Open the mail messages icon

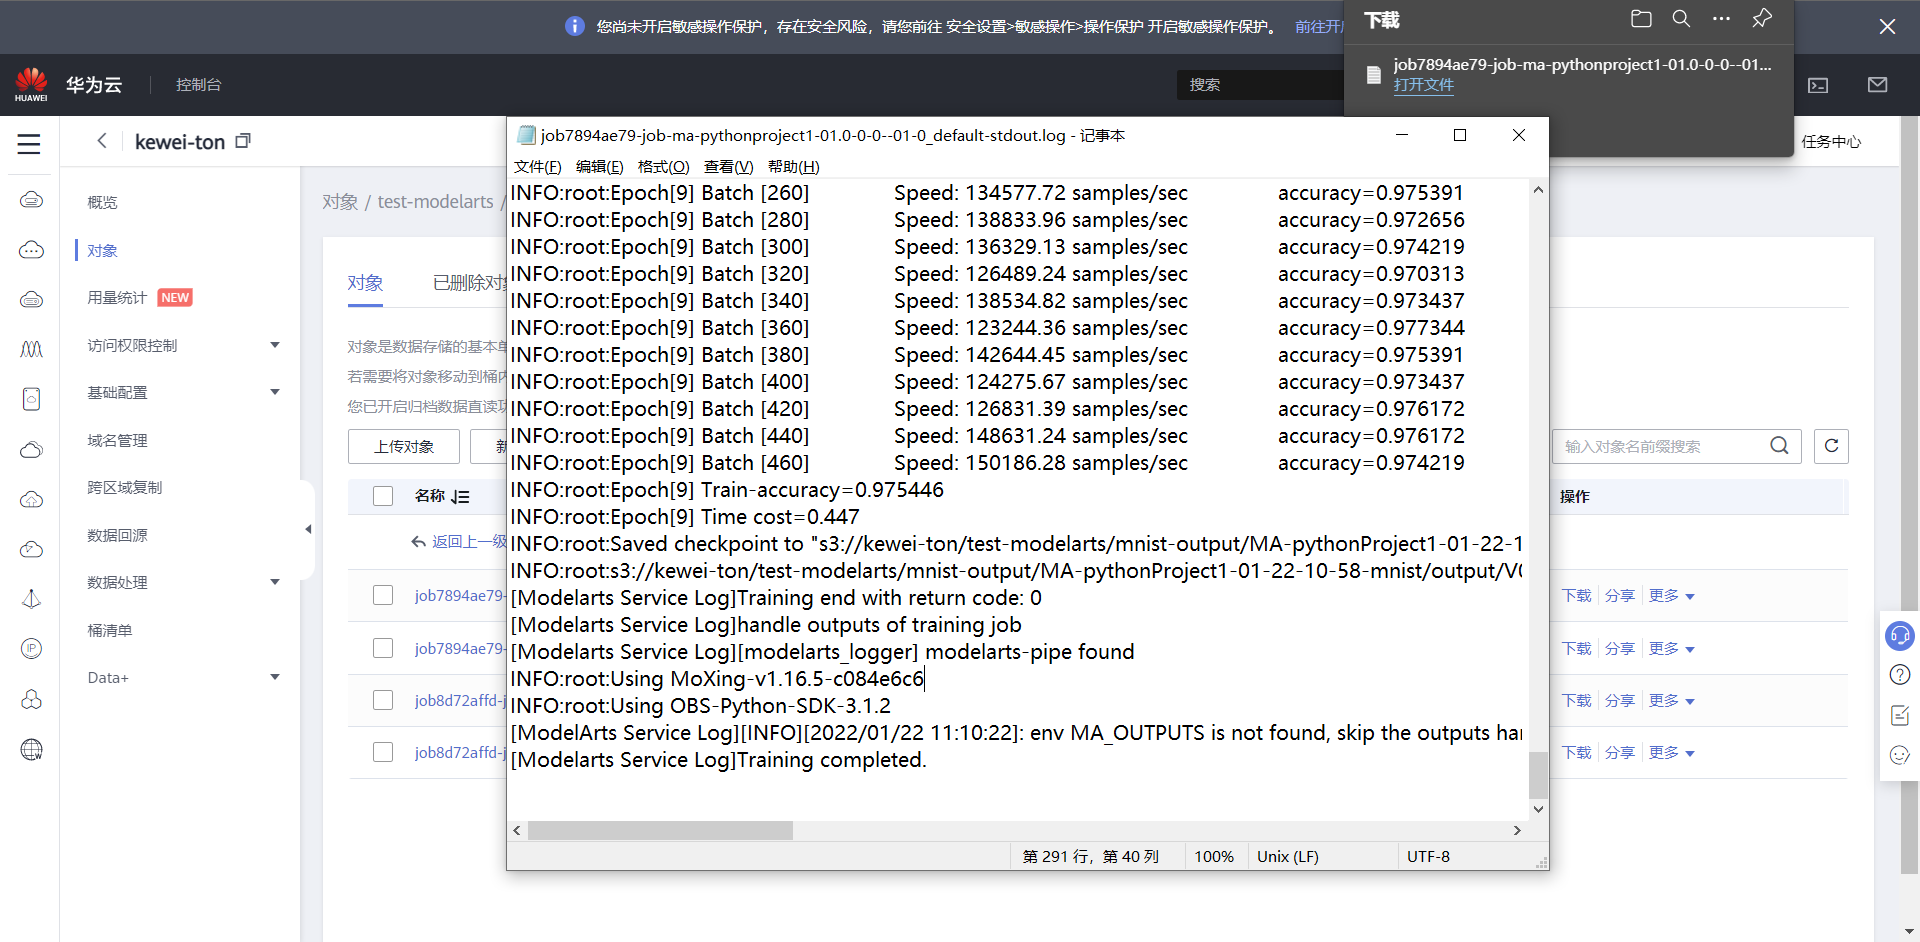tap(1877, 85)
